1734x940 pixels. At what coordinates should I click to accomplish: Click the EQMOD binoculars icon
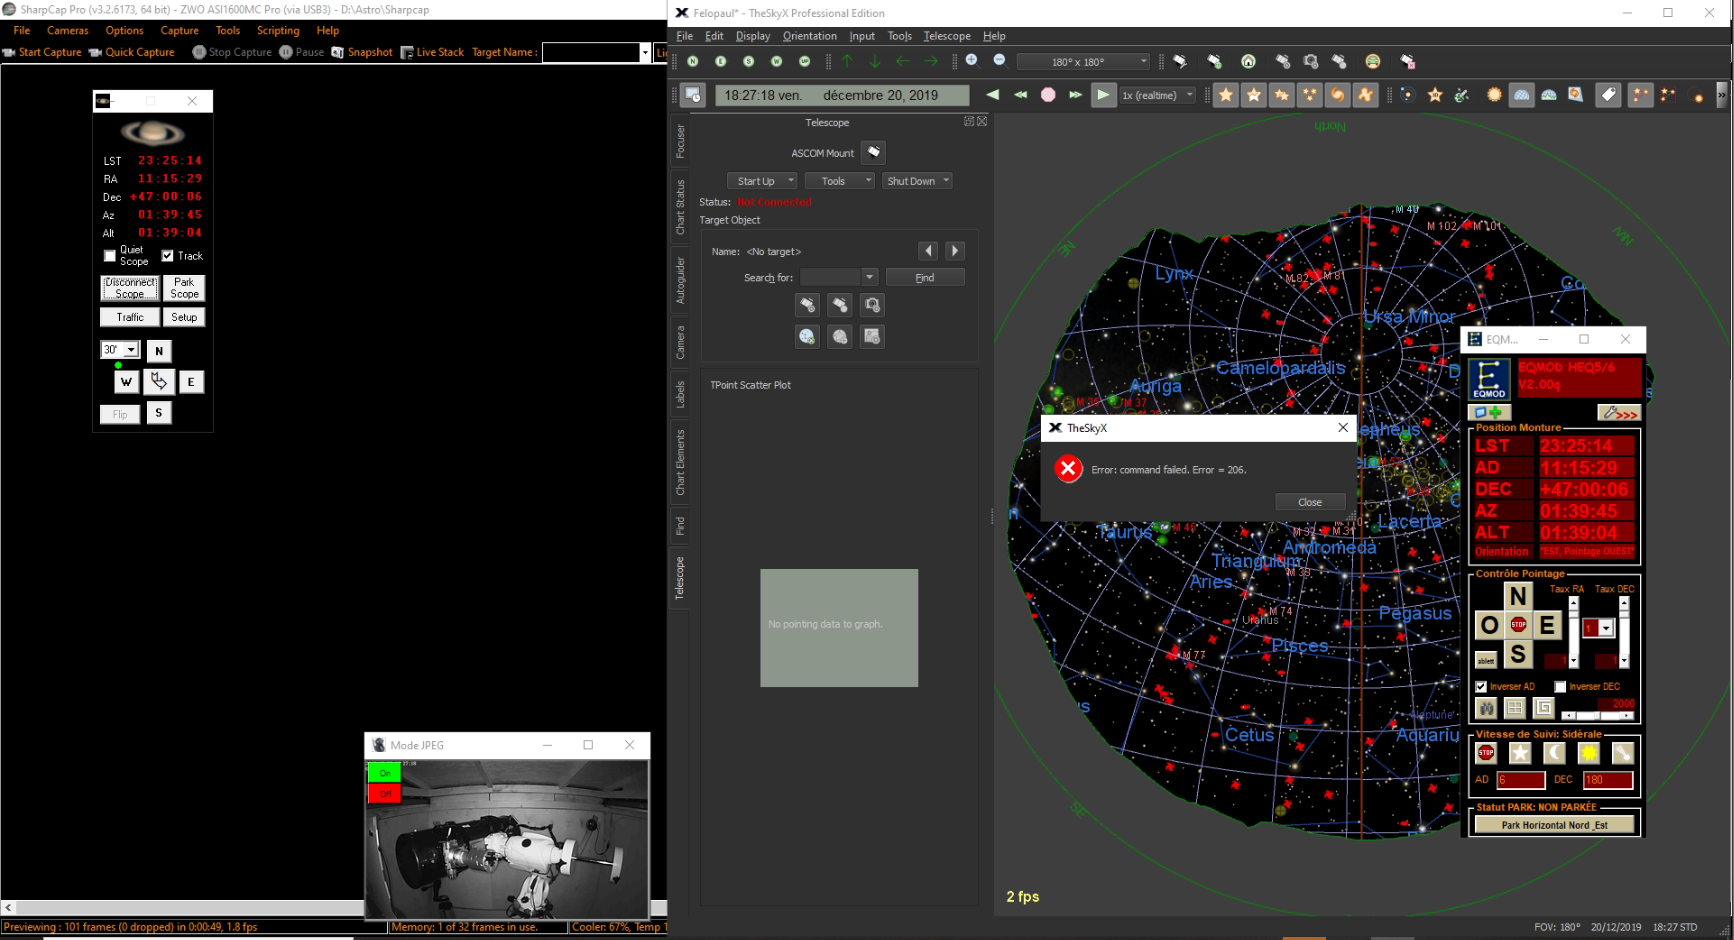click(1487, 708)
